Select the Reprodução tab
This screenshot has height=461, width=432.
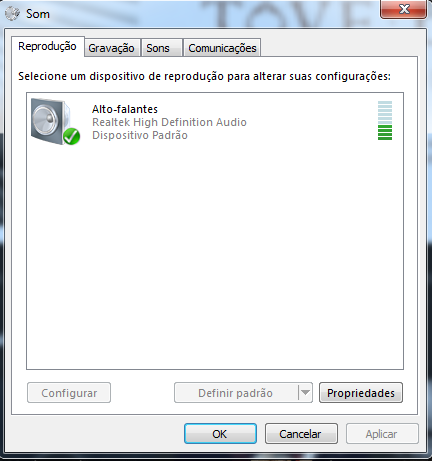coord(47,46)
